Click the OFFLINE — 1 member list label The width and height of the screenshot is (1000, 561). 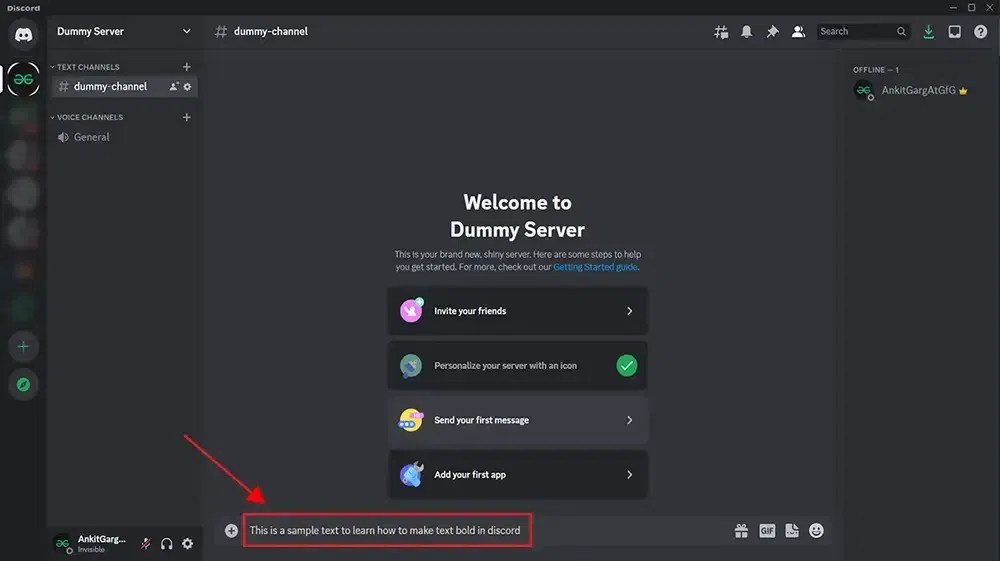(x=876, y=69)
